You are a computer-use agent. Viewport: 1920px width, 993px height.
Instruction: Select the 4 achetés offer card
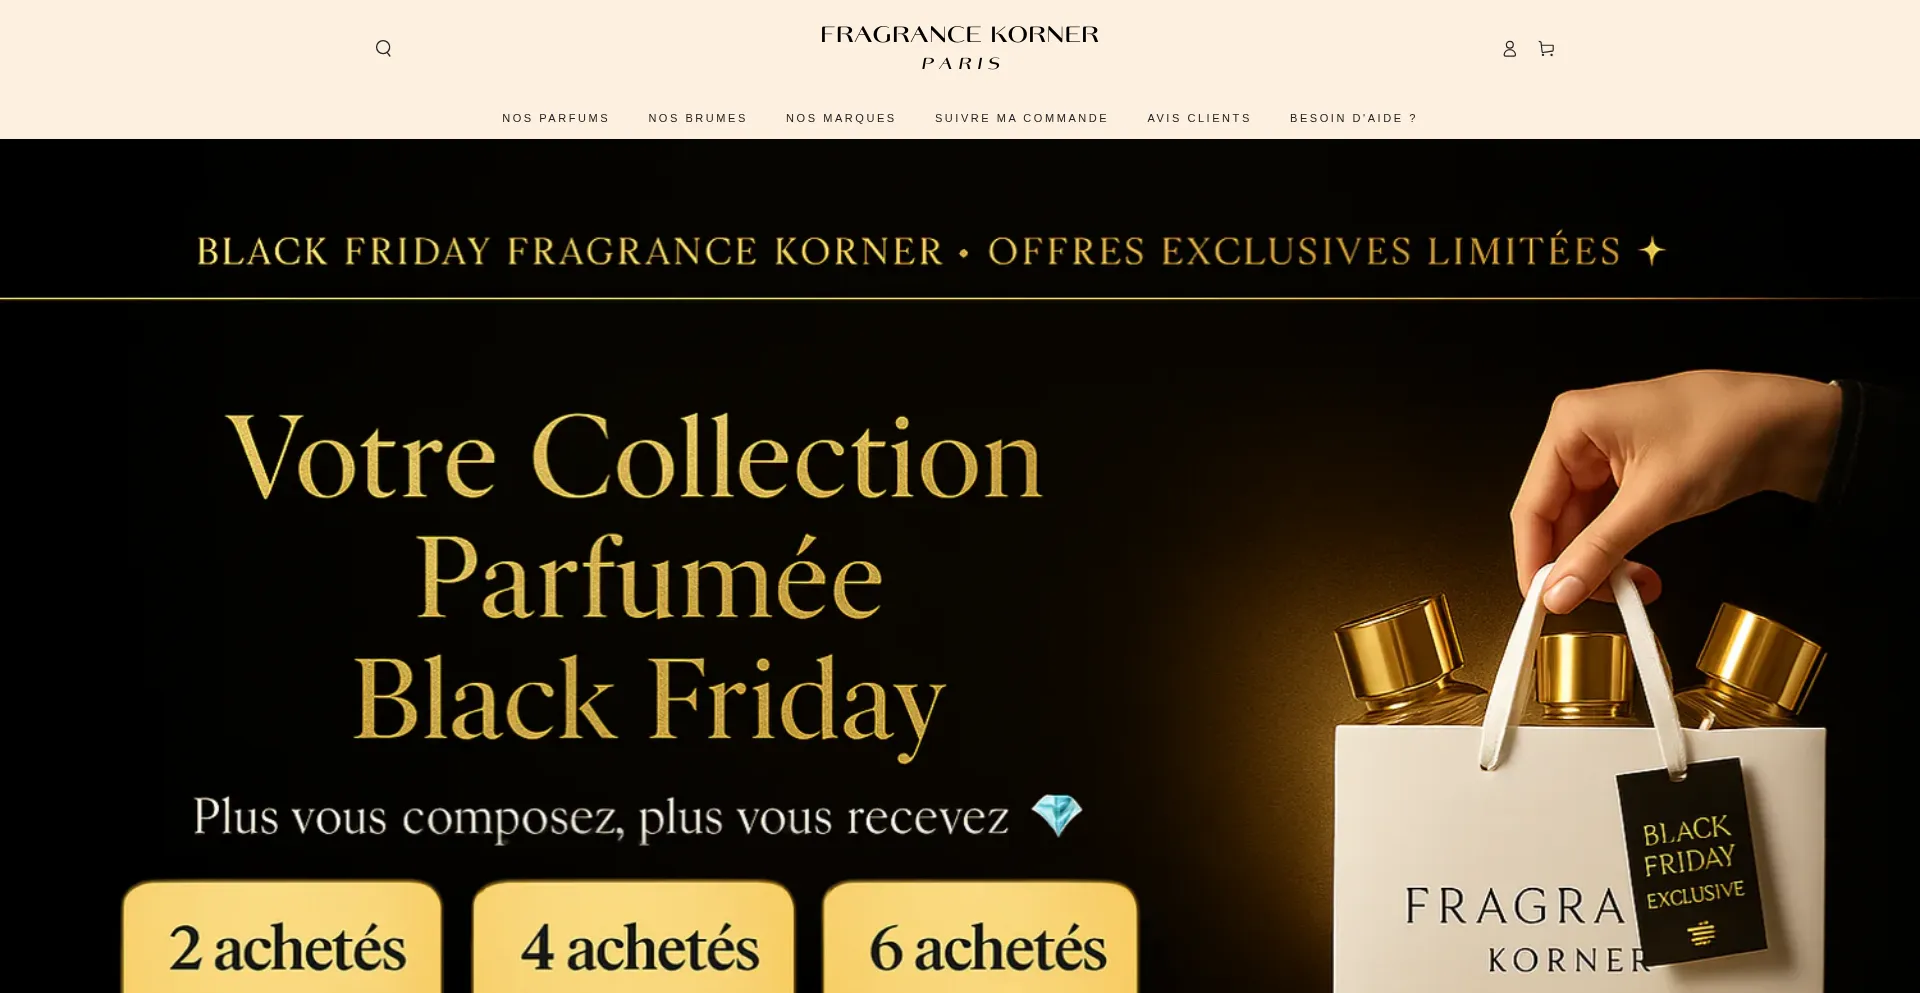[633, 937]
